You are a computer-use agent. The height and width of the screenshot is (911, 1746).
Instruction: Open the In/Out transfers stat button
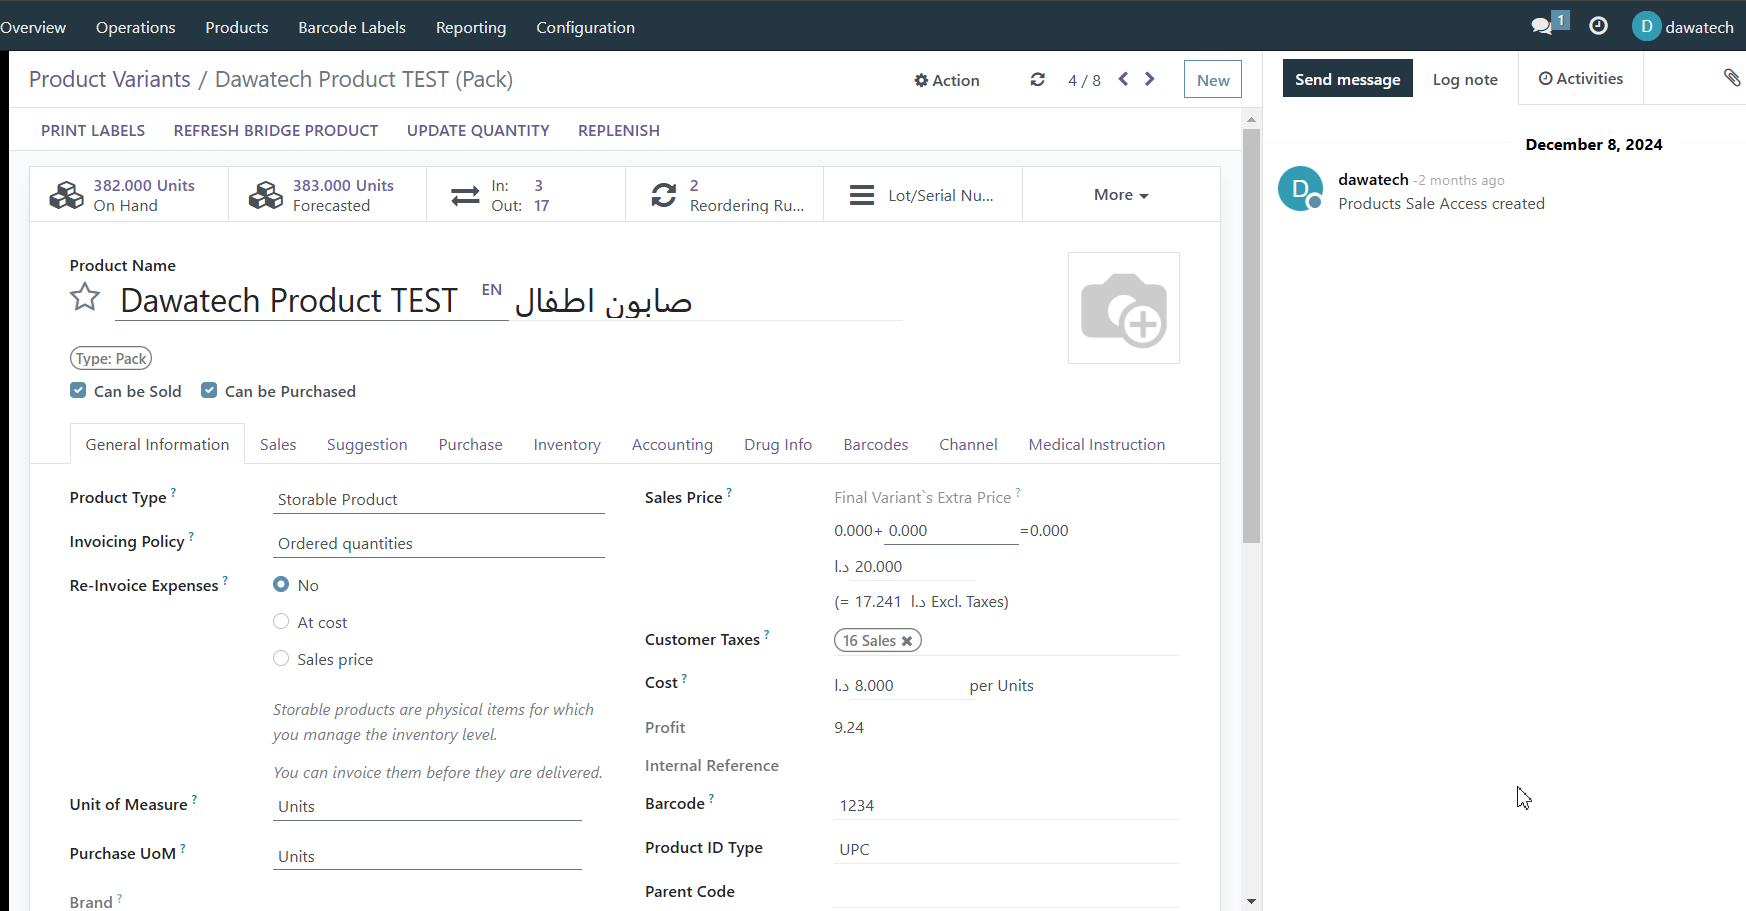[526, 194]
